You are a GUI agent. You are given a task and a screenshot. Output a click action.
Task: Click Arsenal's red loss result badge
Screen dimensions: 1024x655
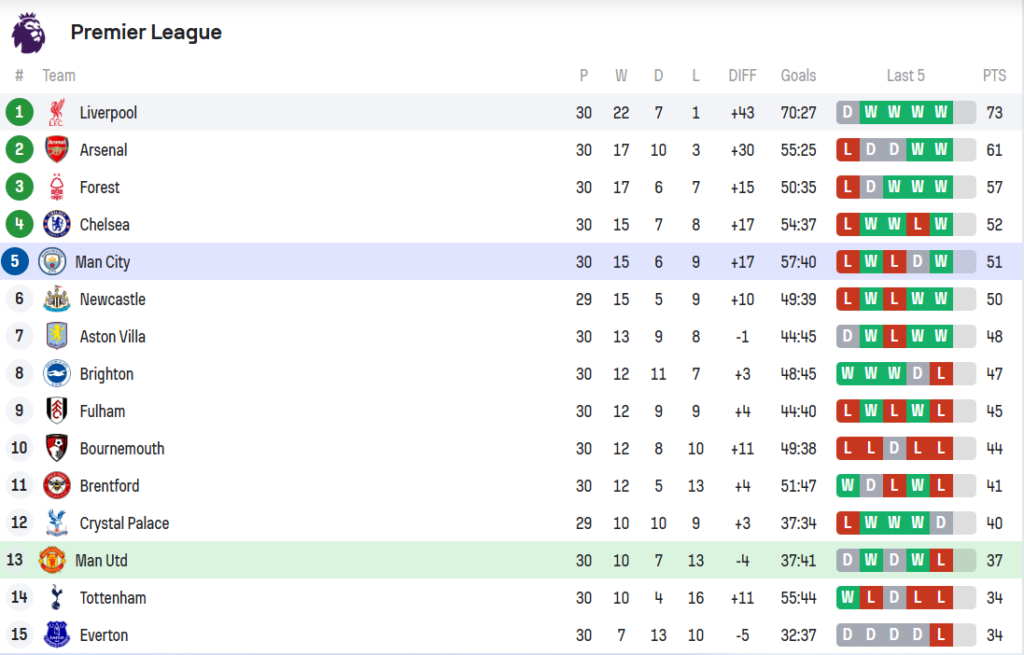pos(848,150)
